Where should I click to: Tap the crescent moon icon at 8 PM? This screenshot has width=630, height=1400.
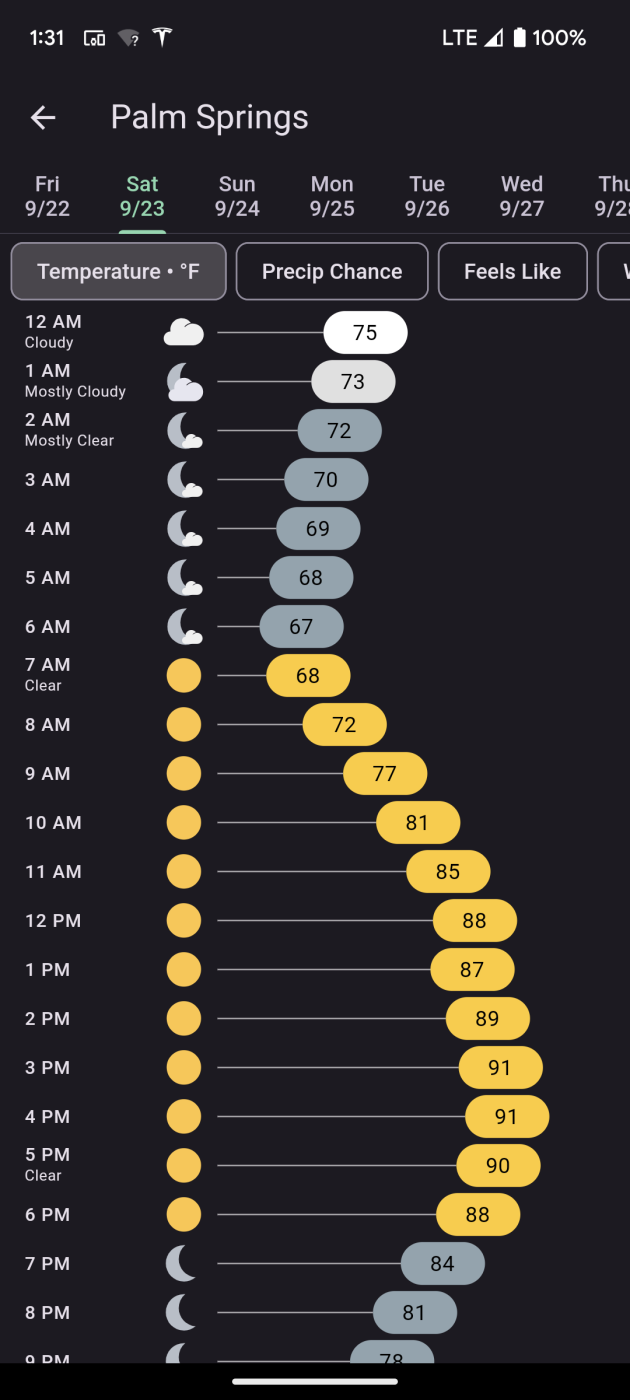181,1313
